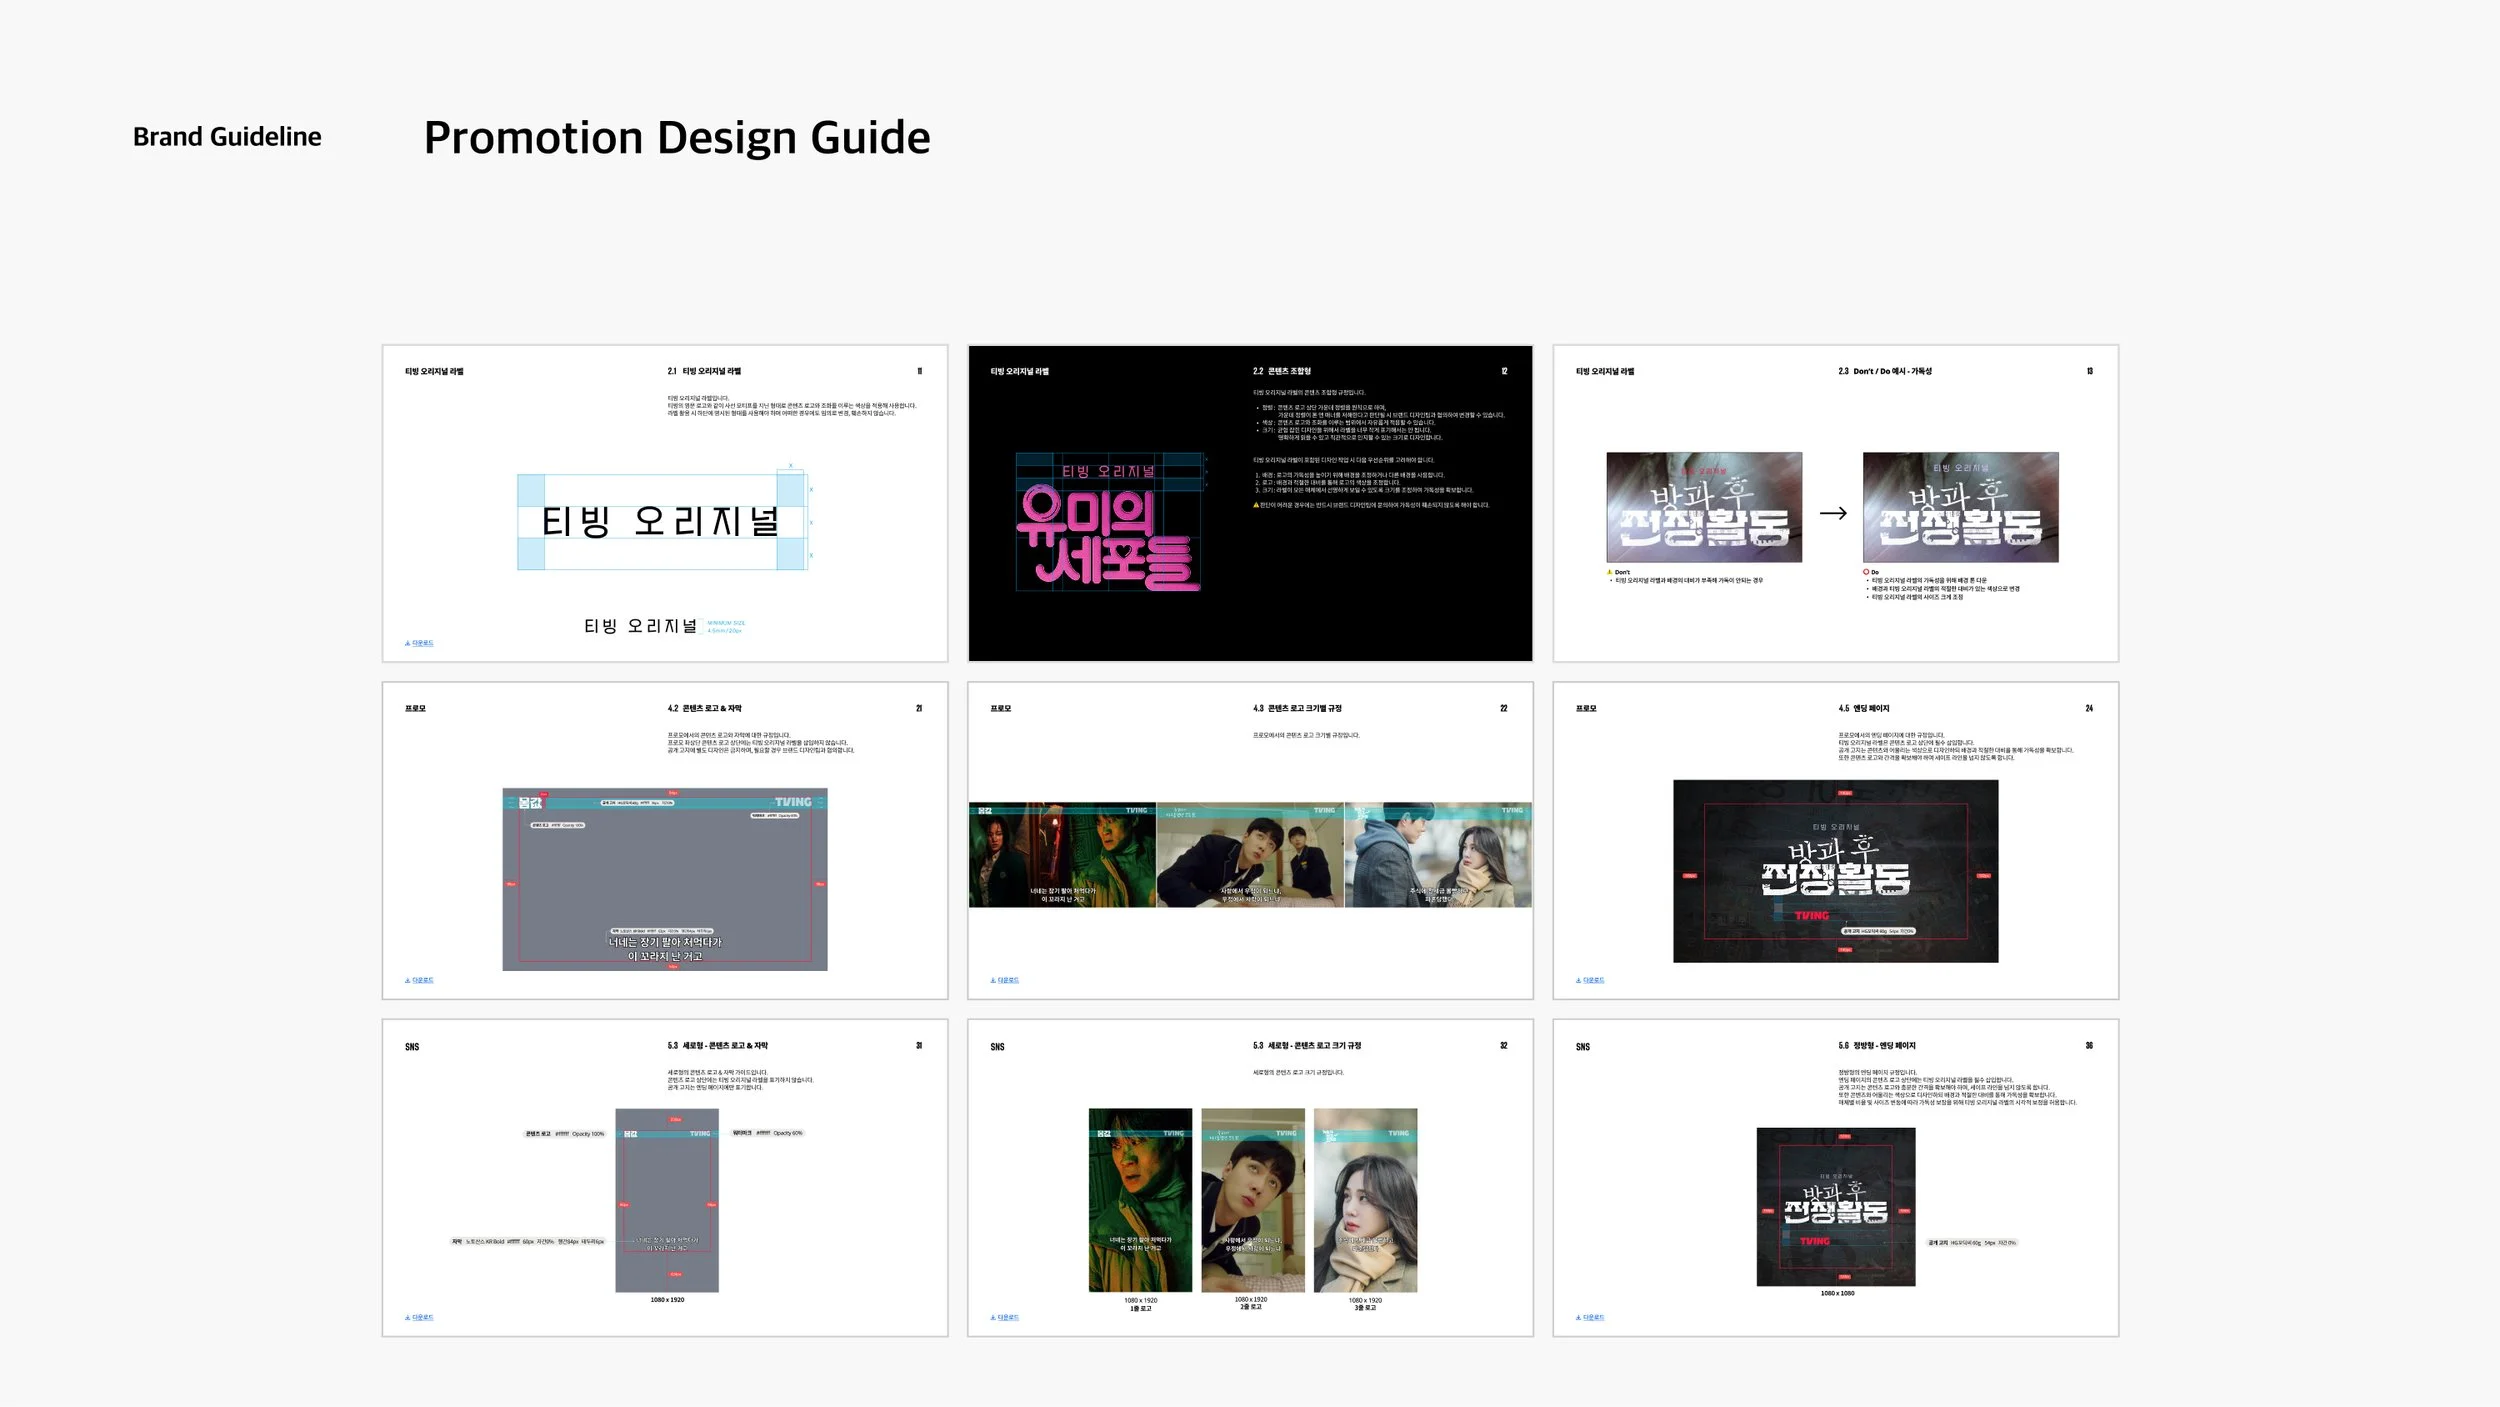Select the 3줄 로고 vertical poster
The width and height of the screenshot is (2500, 1407).
pyautogui.click(x=1365, y=1199)
